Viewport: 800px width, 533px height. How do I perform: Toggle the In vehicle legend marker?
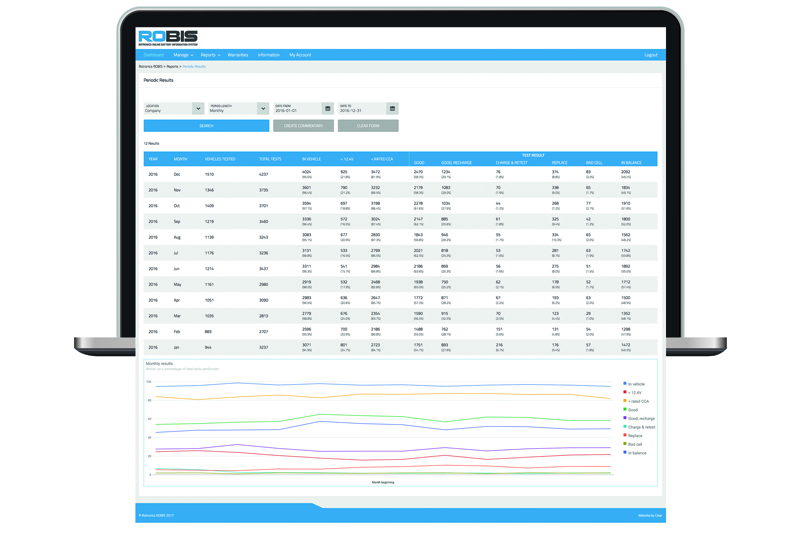coord(626,384)
